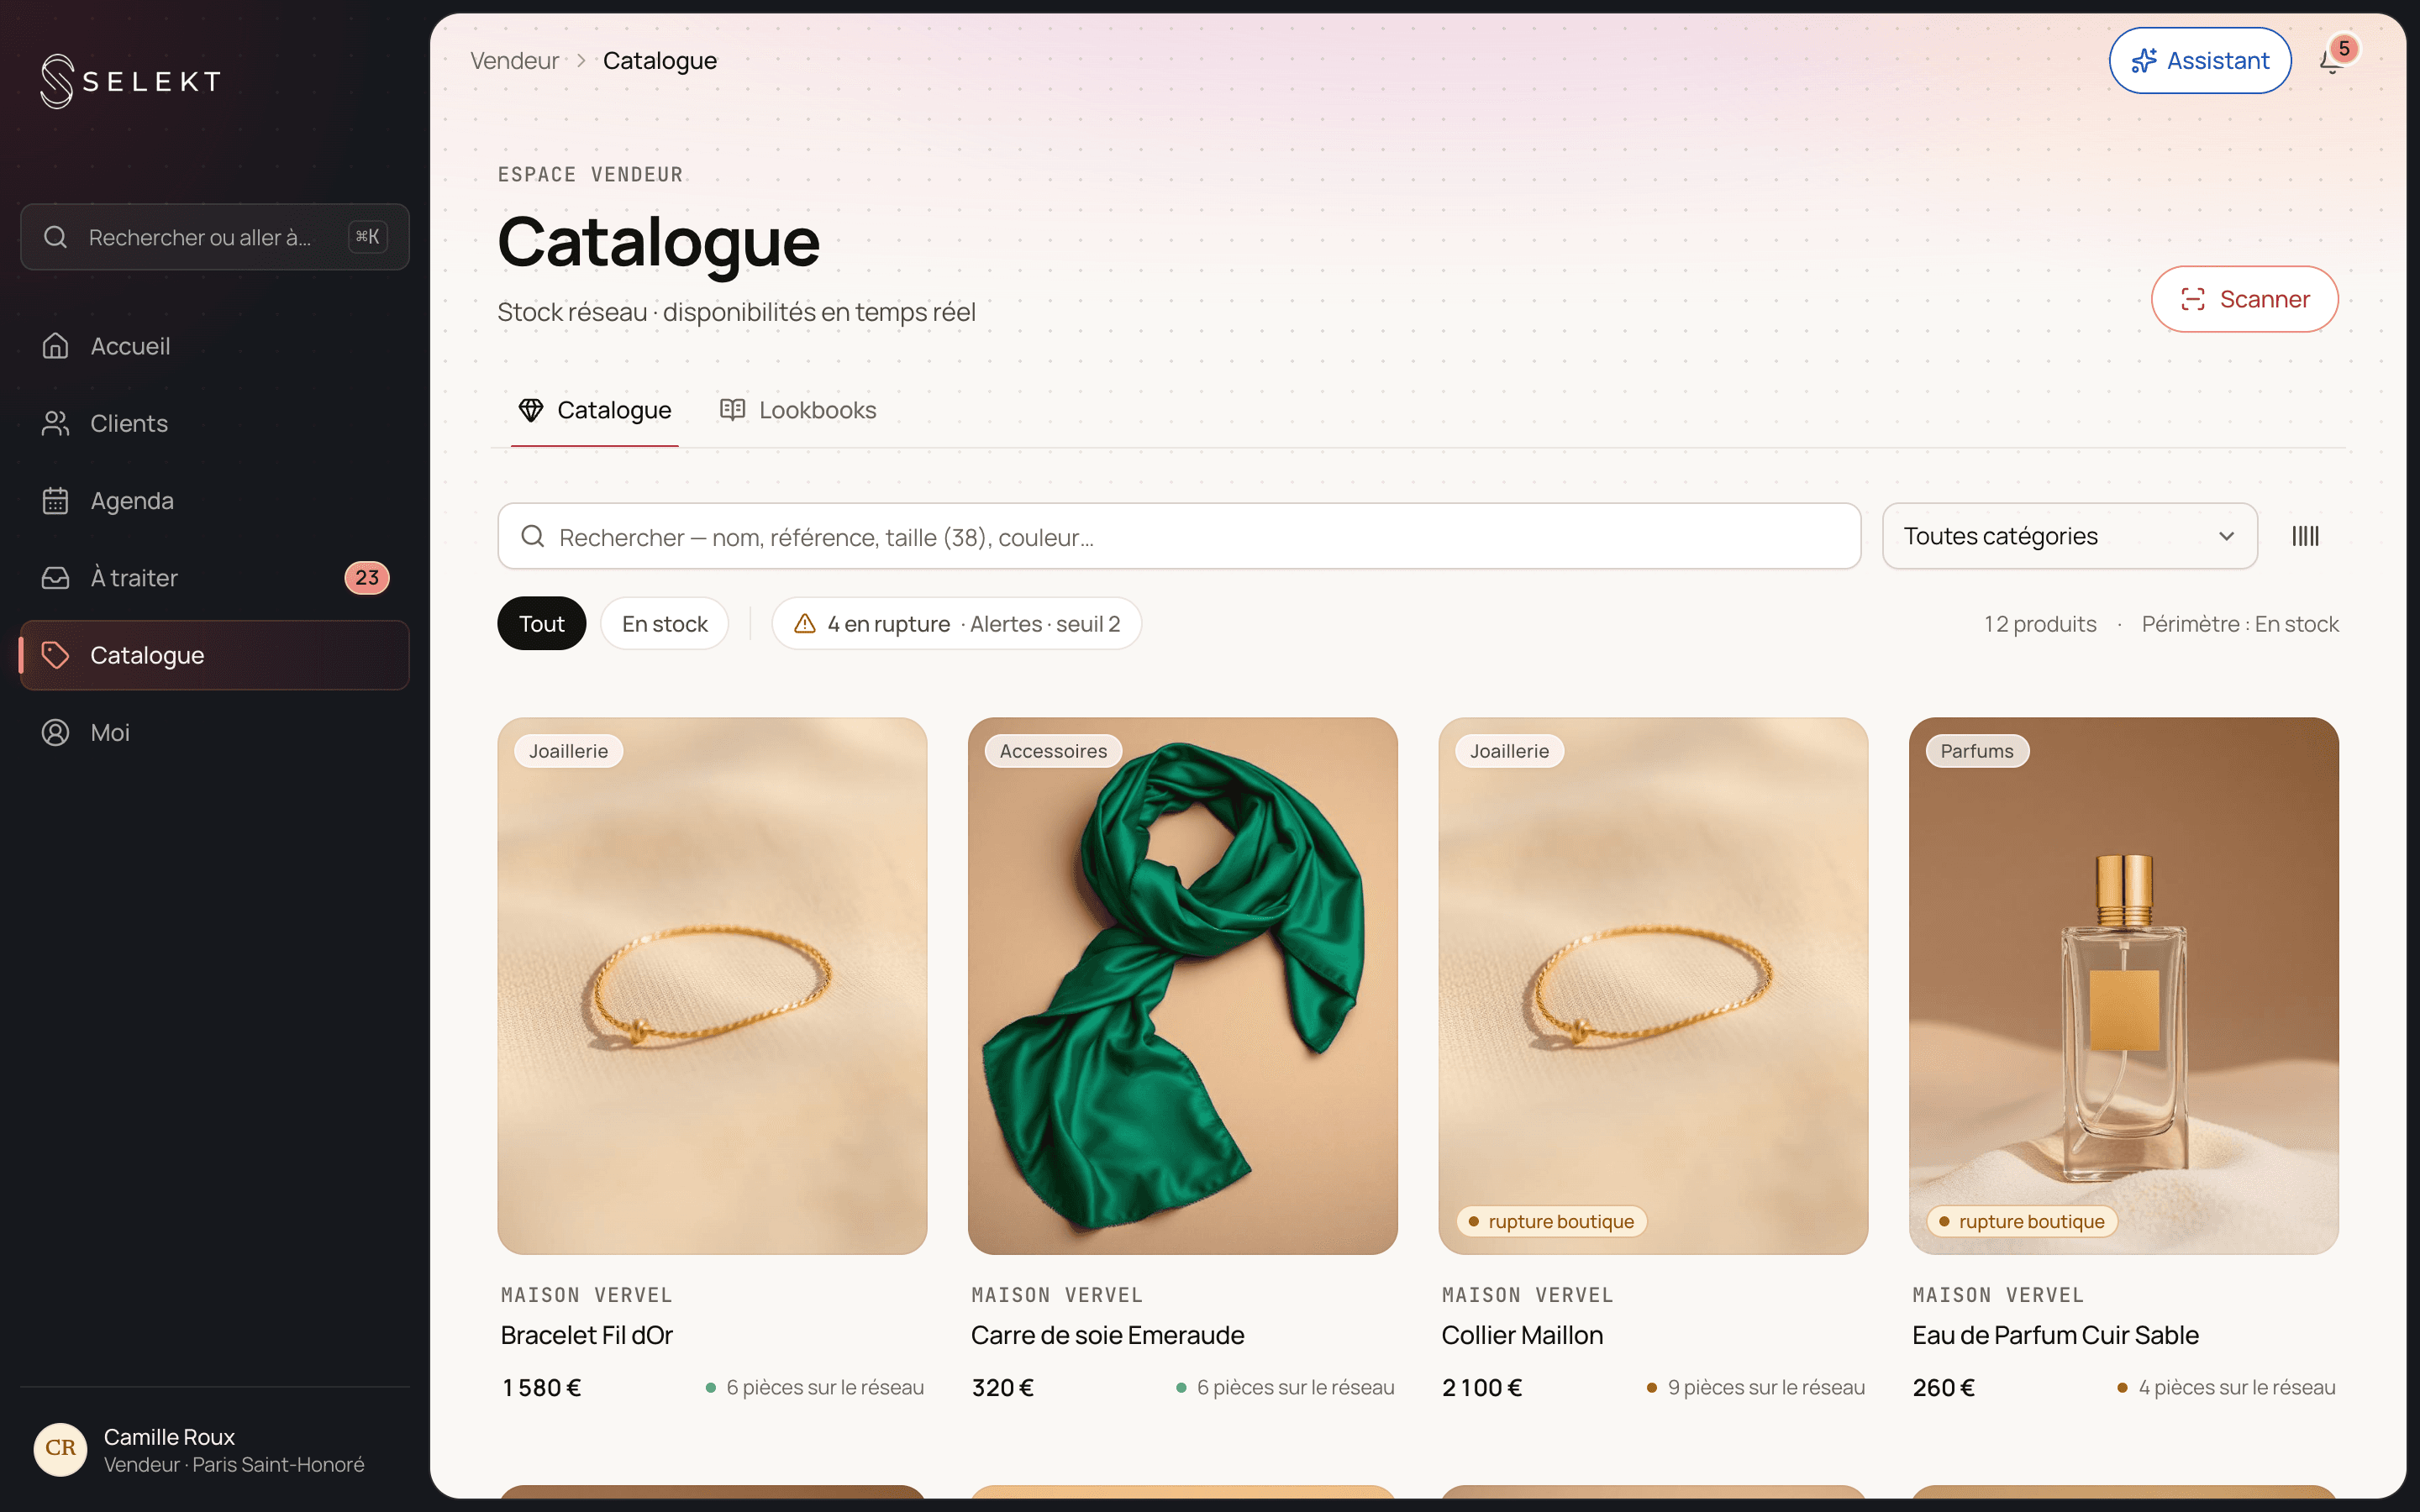Open Agenda in the sidebar
Screen dimensions: 2420x1512
pyautogui.click(x=215, y=500)
